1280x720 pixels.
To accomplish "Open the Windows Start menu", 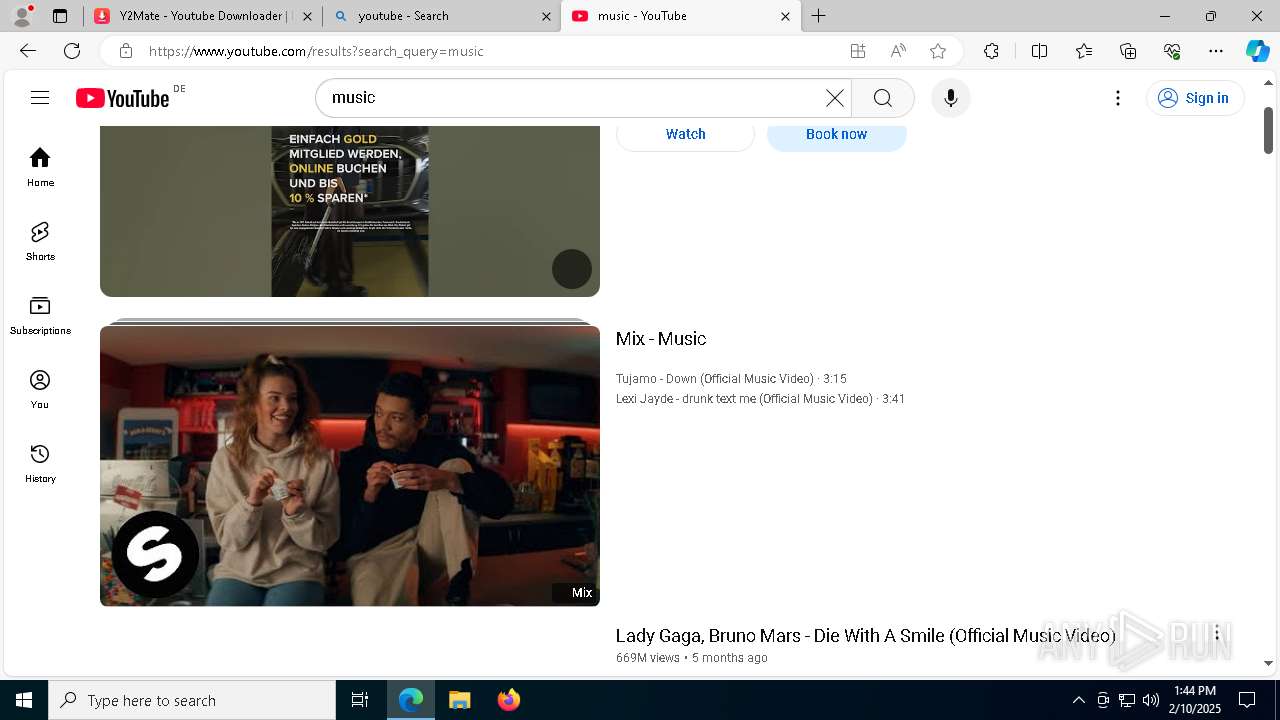I will 24,700.
